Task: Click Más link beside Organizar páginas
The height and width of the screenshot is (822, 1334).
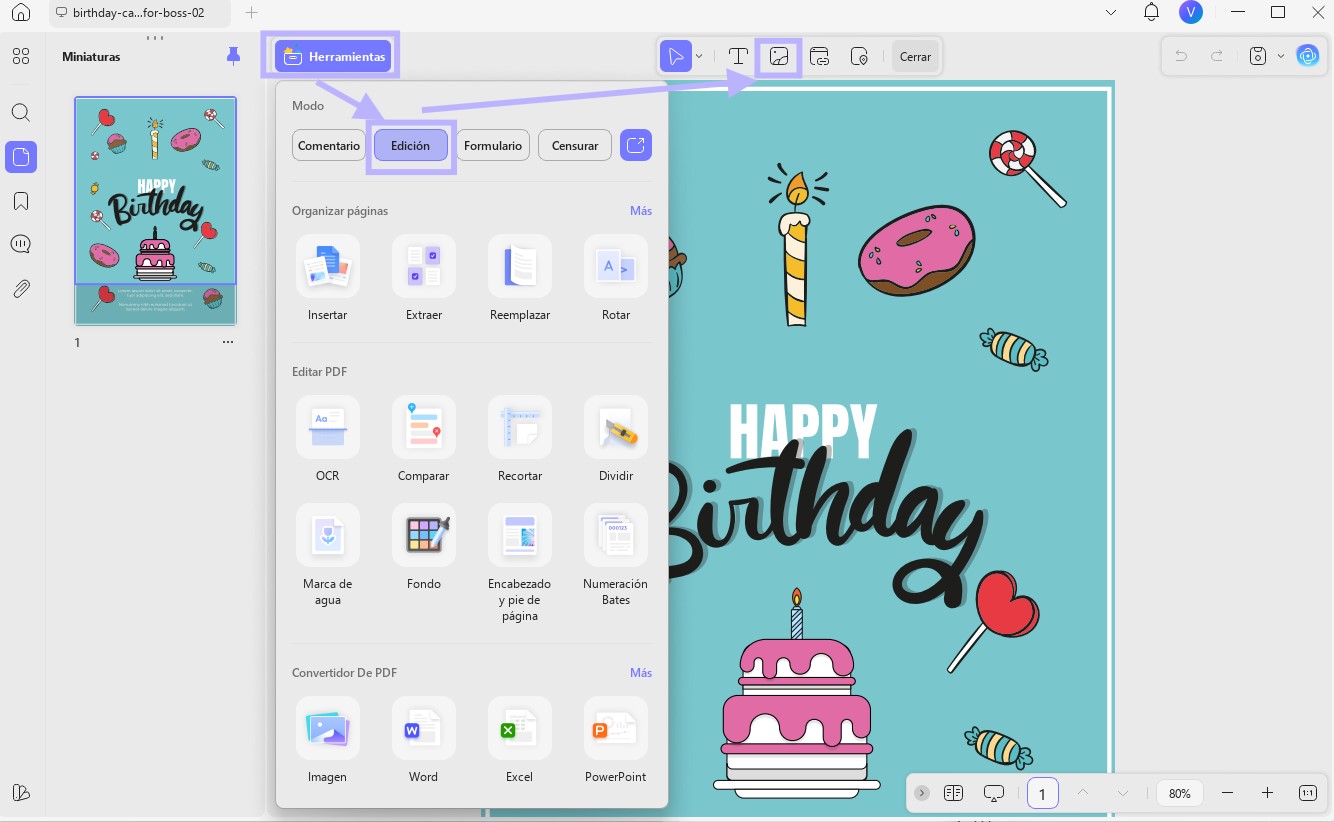Action: tap(641, 211)
